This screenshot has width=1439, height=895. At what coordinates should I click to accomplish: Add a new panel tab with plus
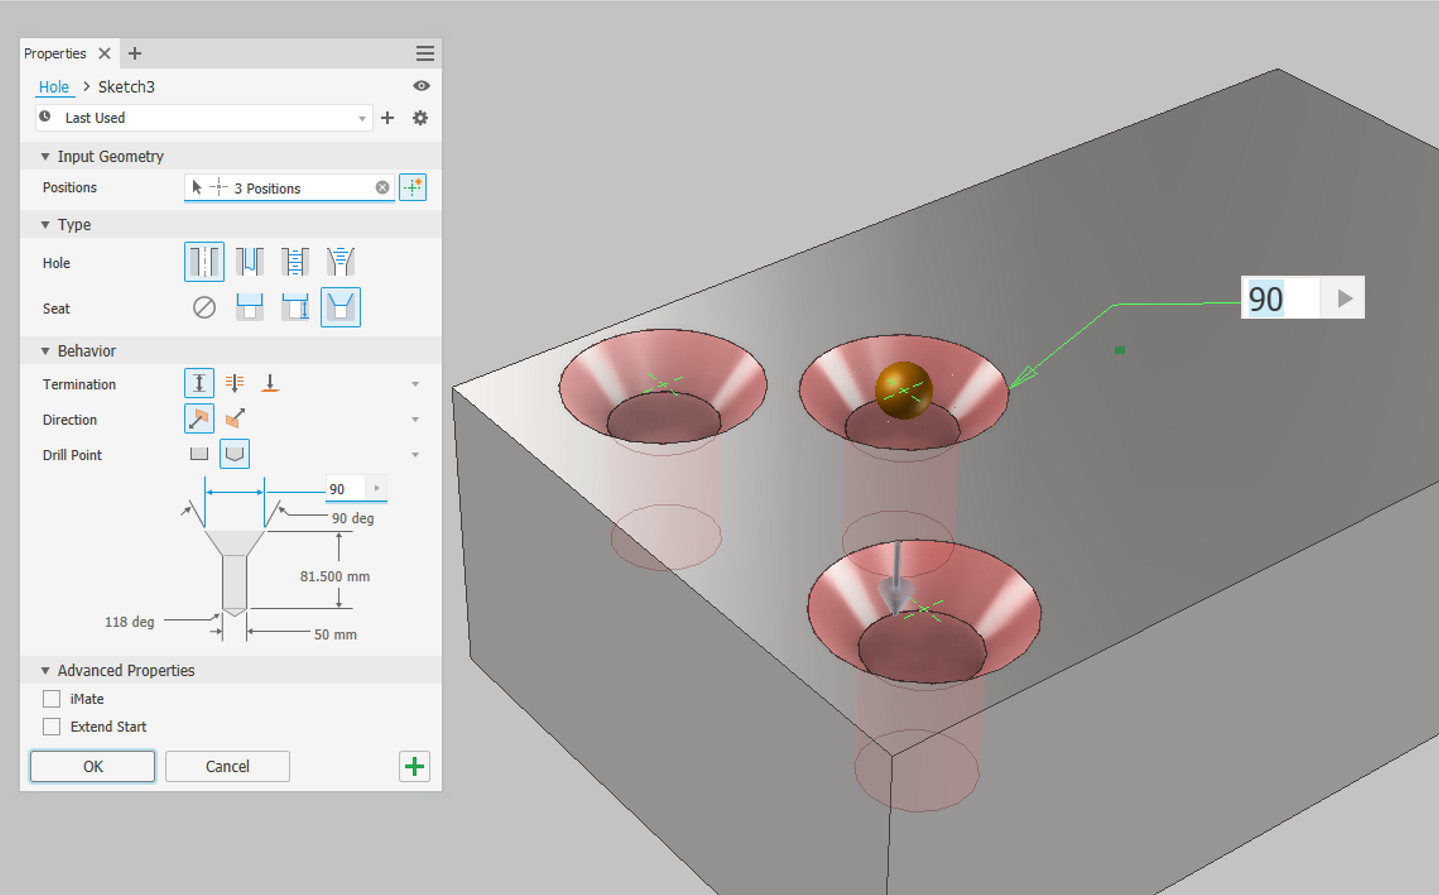pos(135,53)
